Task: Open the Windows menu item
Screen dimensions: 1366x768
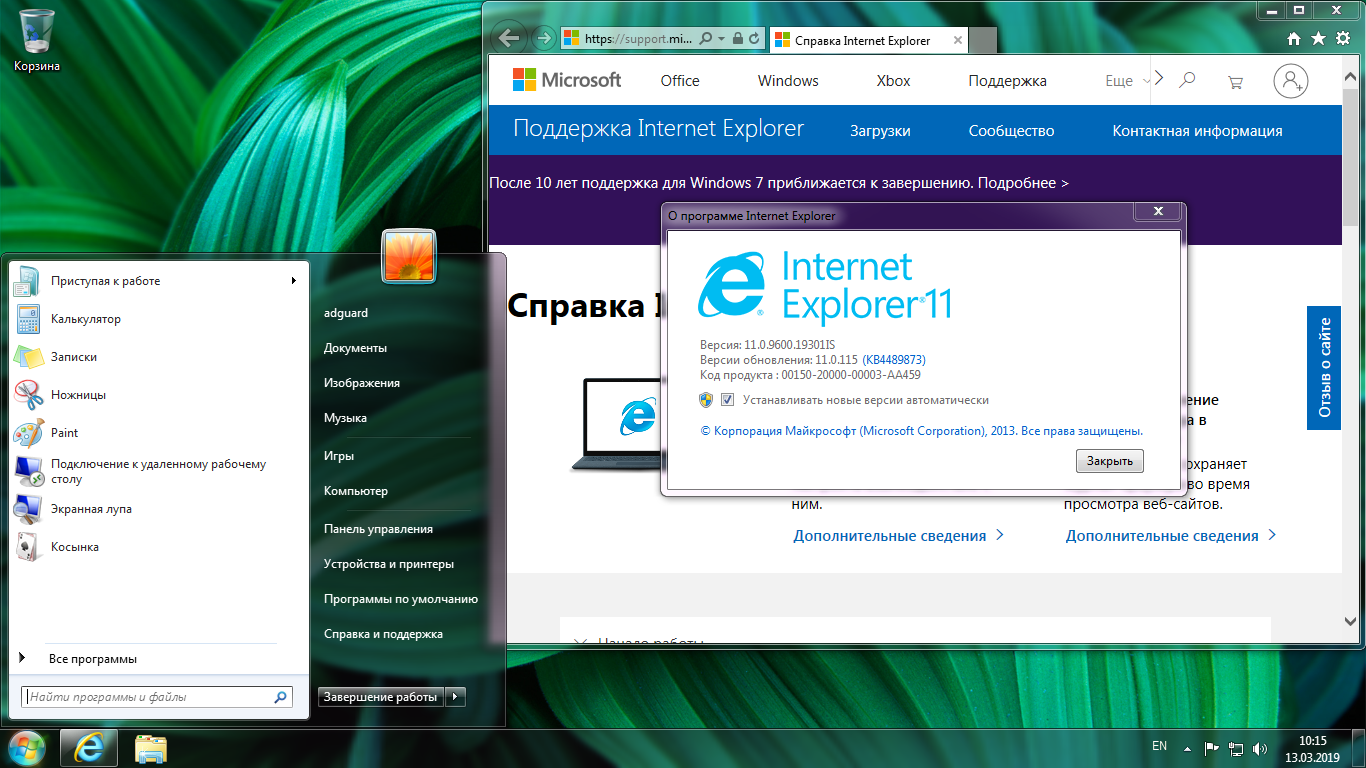Action: coord(788,81)
